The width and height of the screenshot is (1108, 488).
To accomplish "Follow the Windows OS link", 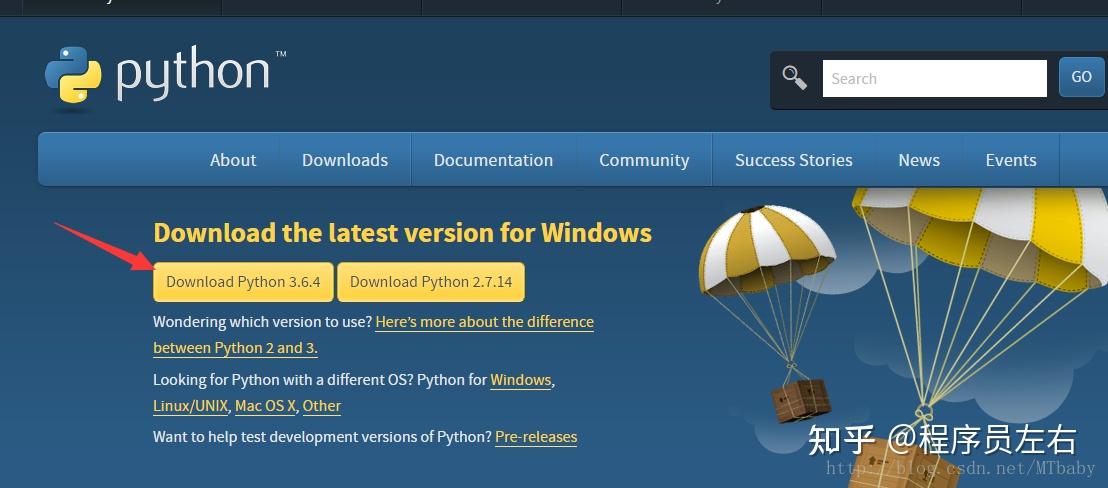I will tap(520, 380).
